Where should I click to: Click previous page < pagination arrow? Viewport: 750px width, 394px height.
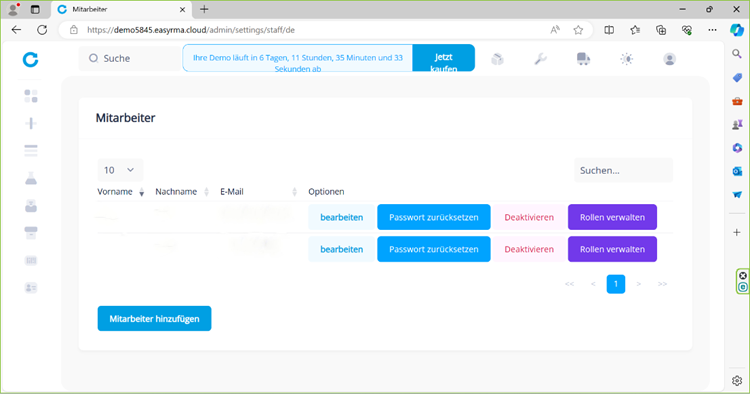click(x=593, y=284)
